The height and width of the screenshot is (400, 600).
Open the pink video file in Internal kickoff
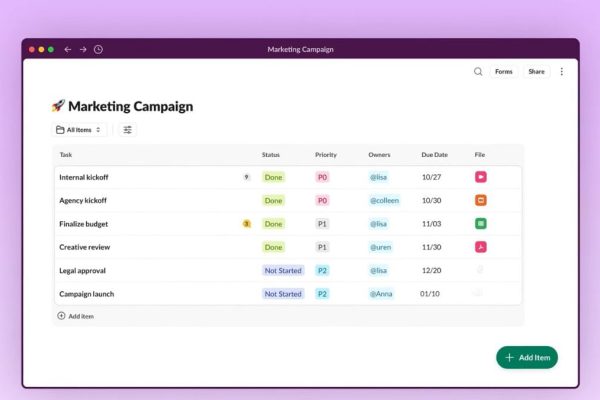click(x=480, y=177)
